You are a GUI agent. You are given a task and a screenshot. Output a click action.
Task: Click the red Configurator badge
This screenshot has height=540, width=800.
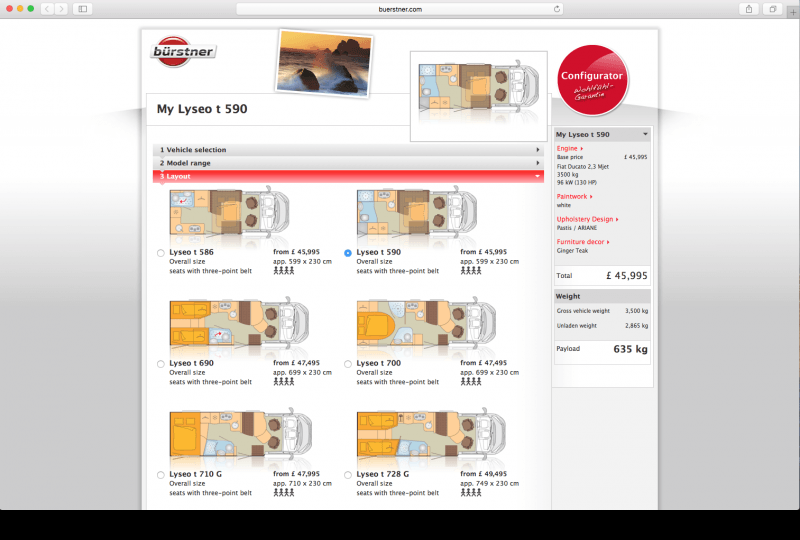(x=592, y=80)
